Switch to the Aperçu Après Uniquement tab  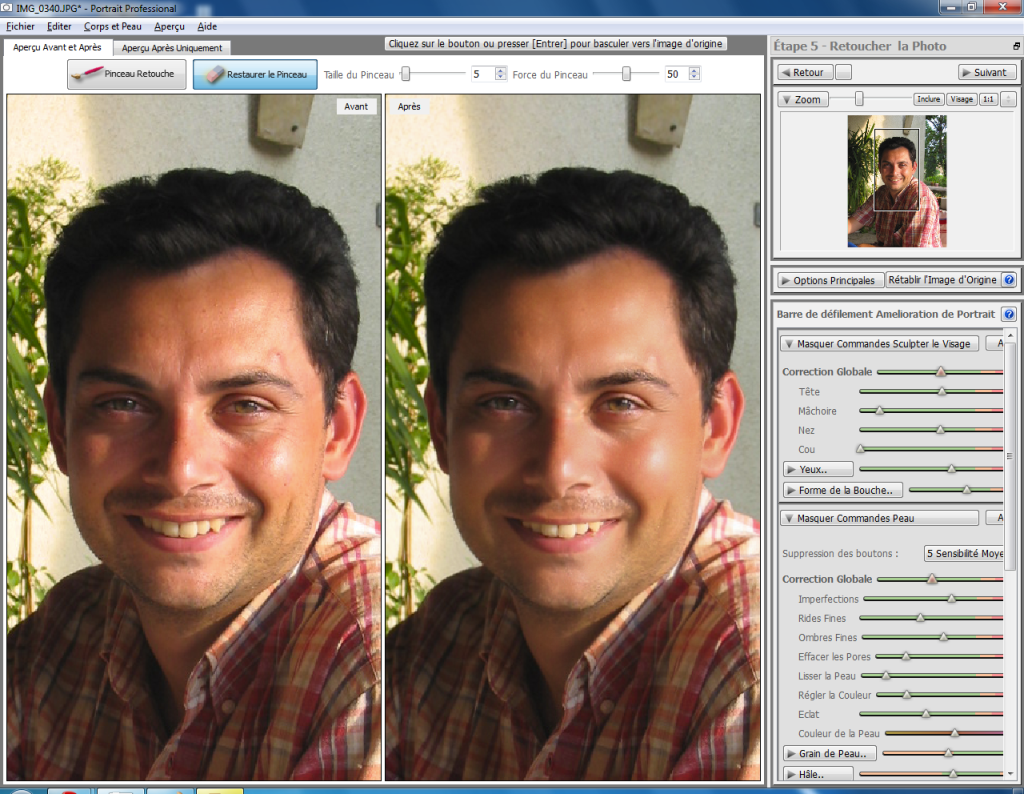172,48
